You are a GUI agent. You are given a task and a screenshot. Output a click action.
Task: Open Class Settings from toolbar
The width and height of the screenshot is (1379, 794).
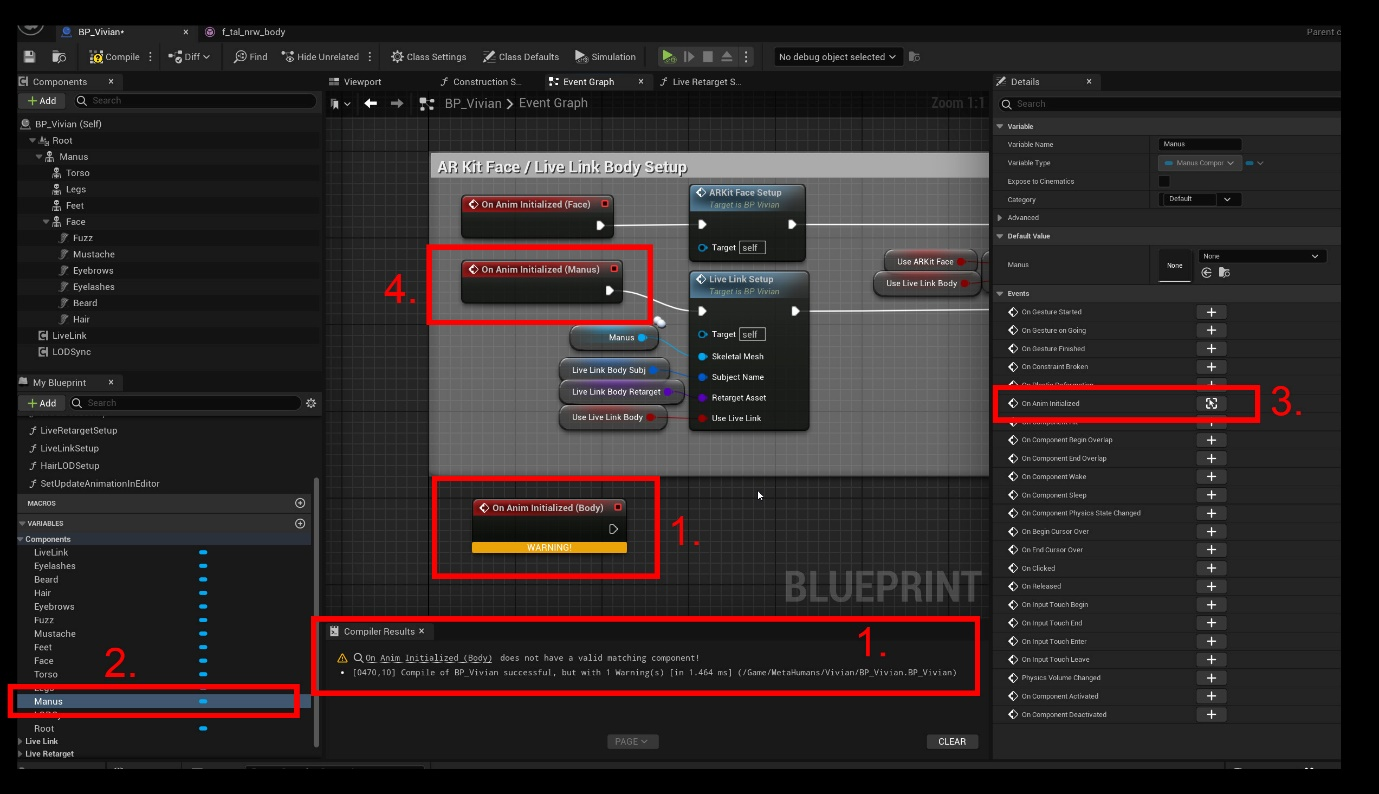(428, 57)
